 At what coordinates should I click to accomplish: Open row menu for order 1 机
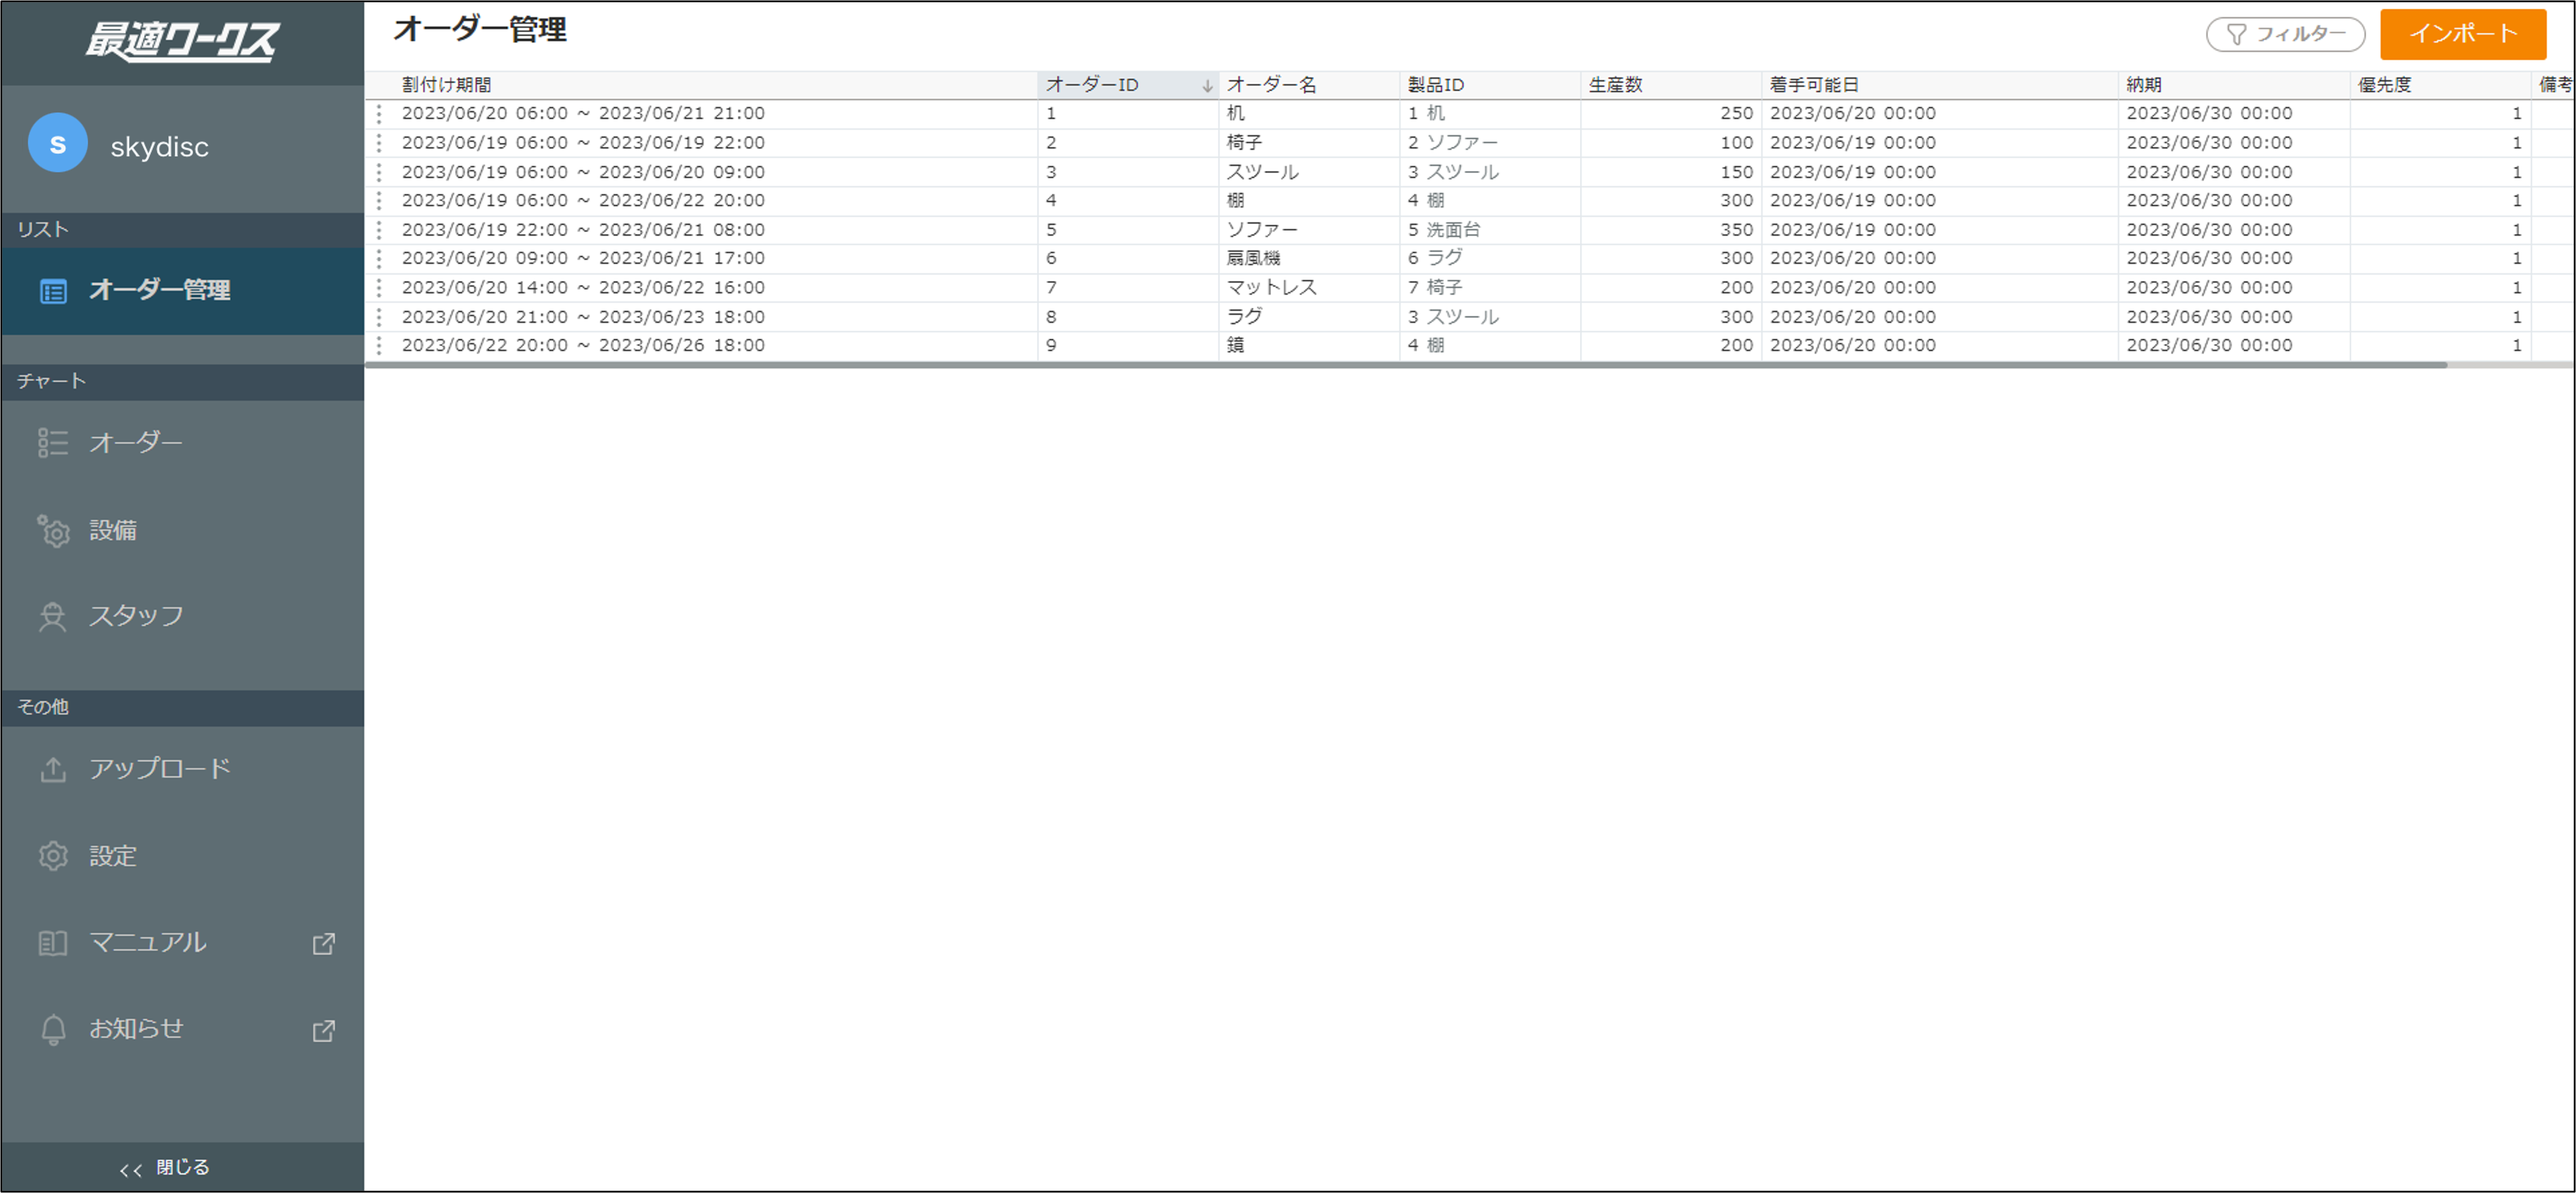[379, 114]
